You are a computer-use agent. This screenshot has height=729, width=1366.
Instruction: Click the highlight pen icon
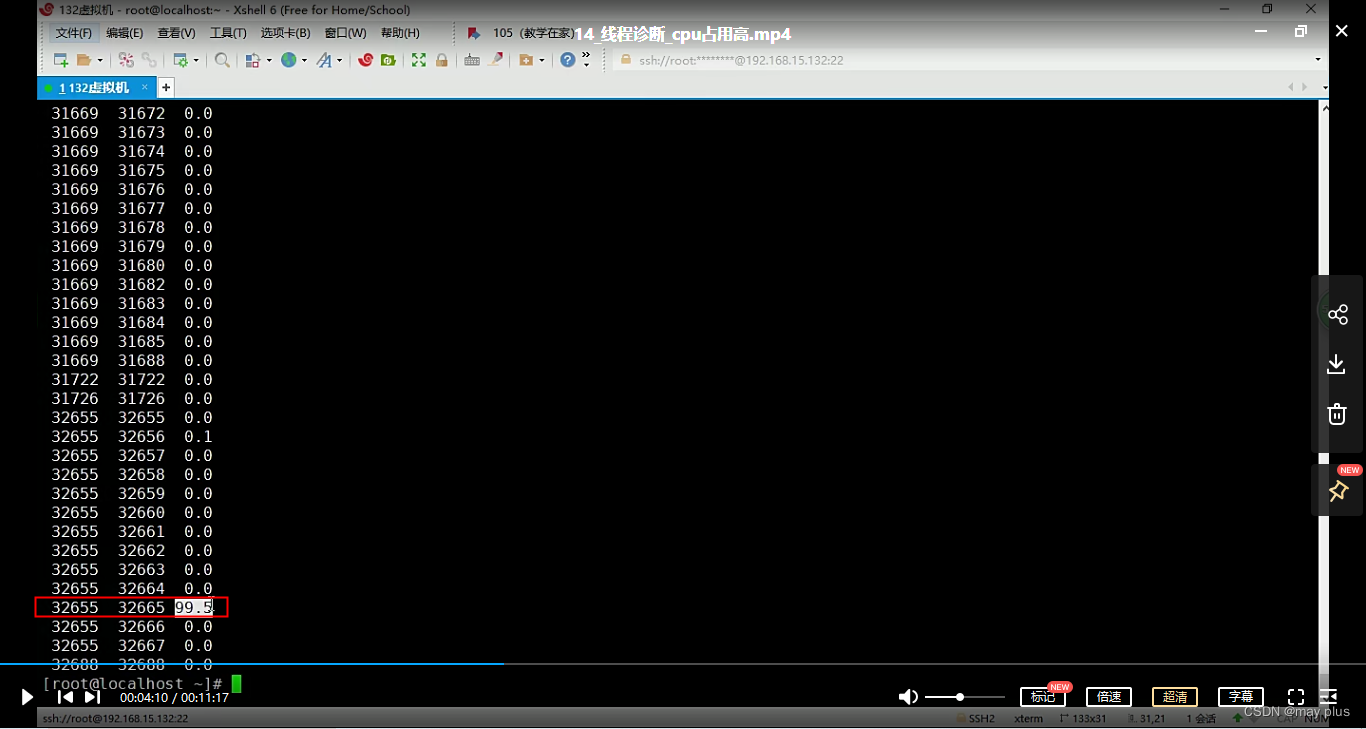pos(495,60)
